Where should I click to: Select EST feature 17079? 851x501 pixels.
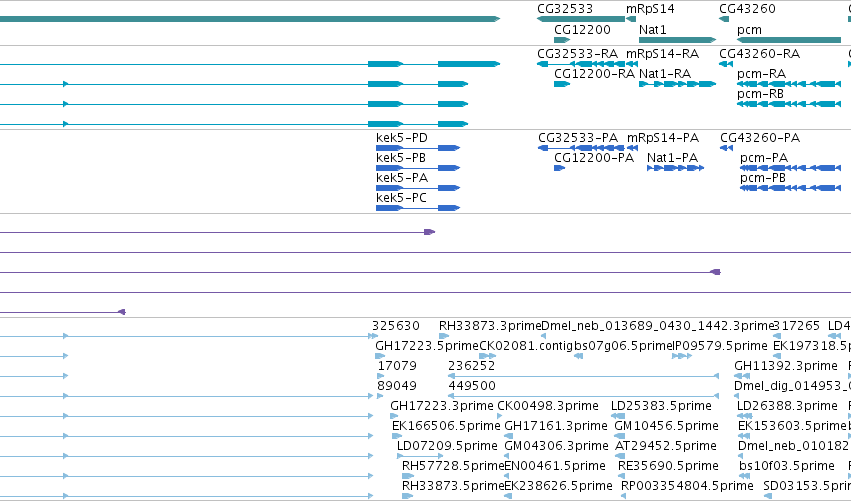[x=380, y=376]
